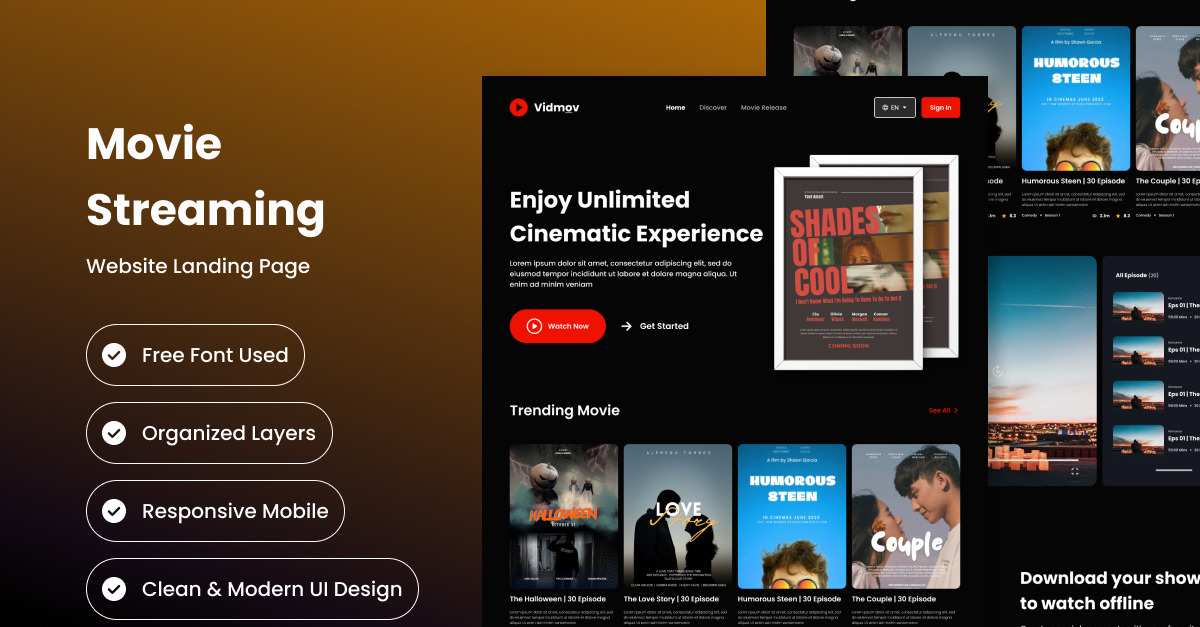The image size is (1200, 627).
Task: Click the Clean & Modern UI Design pill
Action: (x=252, y=589)
